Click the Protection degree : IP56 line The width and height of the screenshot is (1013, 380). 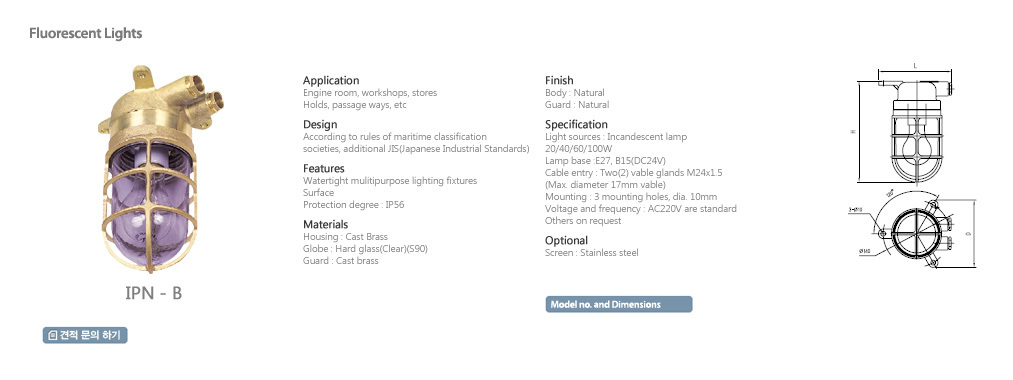pos(350,205)
